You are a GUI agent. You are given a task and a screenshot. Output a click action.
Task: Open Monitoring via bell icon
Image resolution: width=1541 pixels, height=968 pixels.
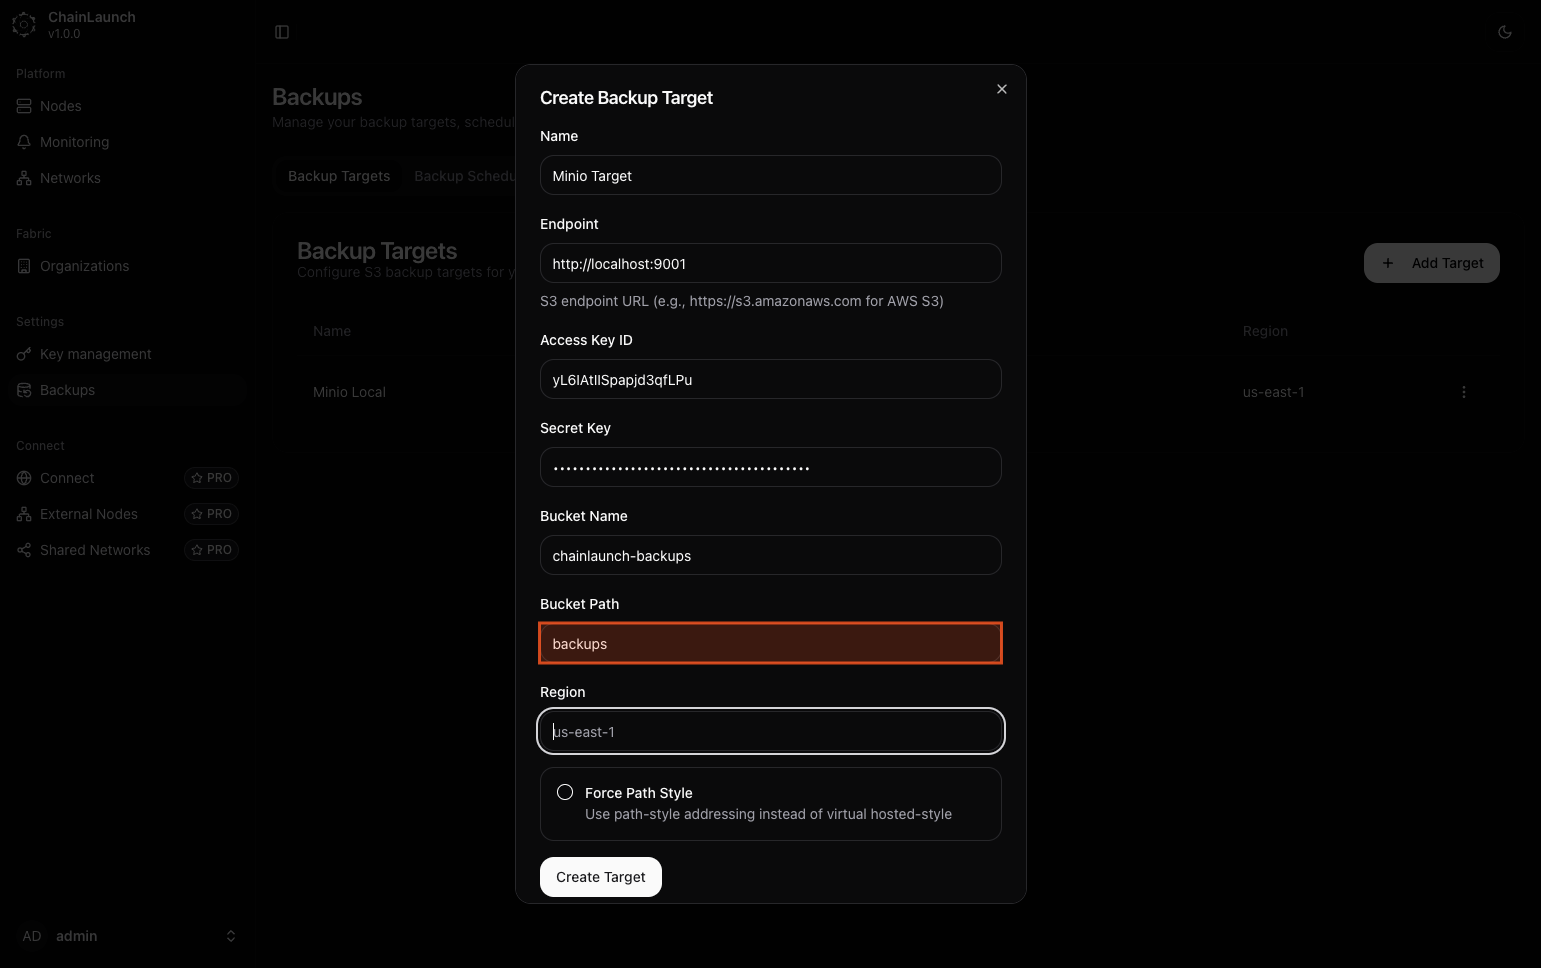(24, 142)
